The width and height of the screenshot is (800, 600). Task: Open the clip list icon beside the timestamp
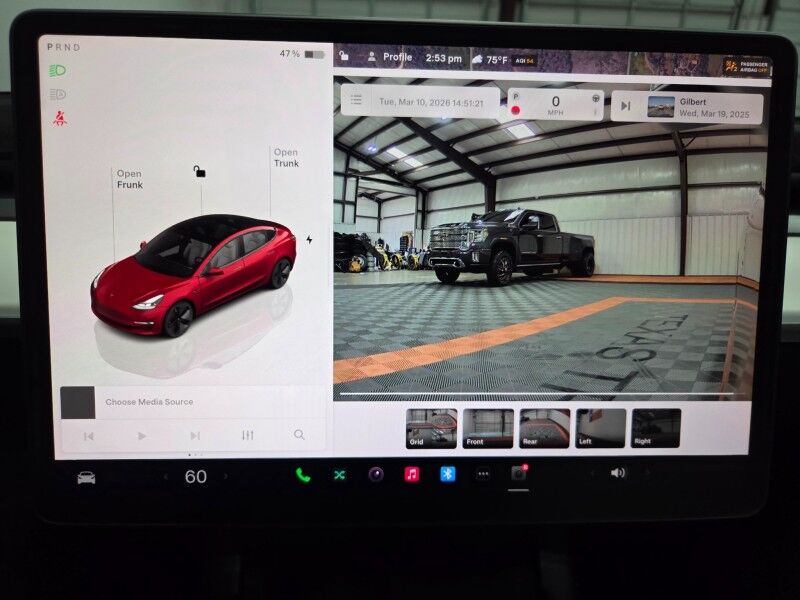(x=356, y=101)
